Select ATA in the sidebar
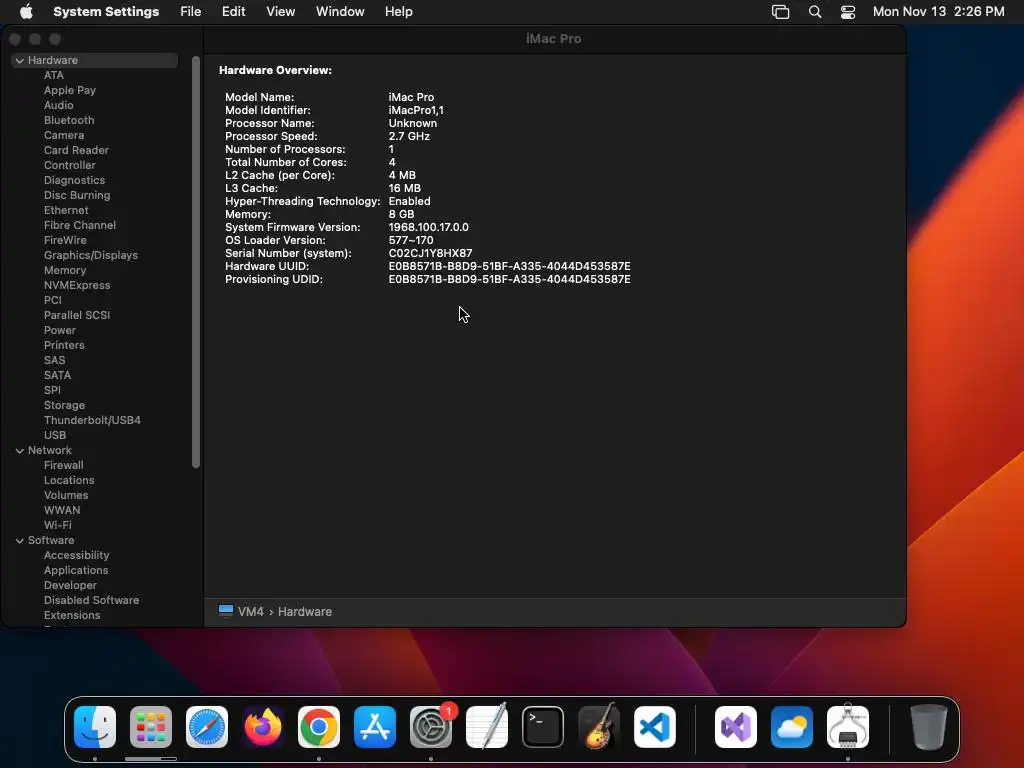This screenshot has height=768, width=1024. (54, 75)
